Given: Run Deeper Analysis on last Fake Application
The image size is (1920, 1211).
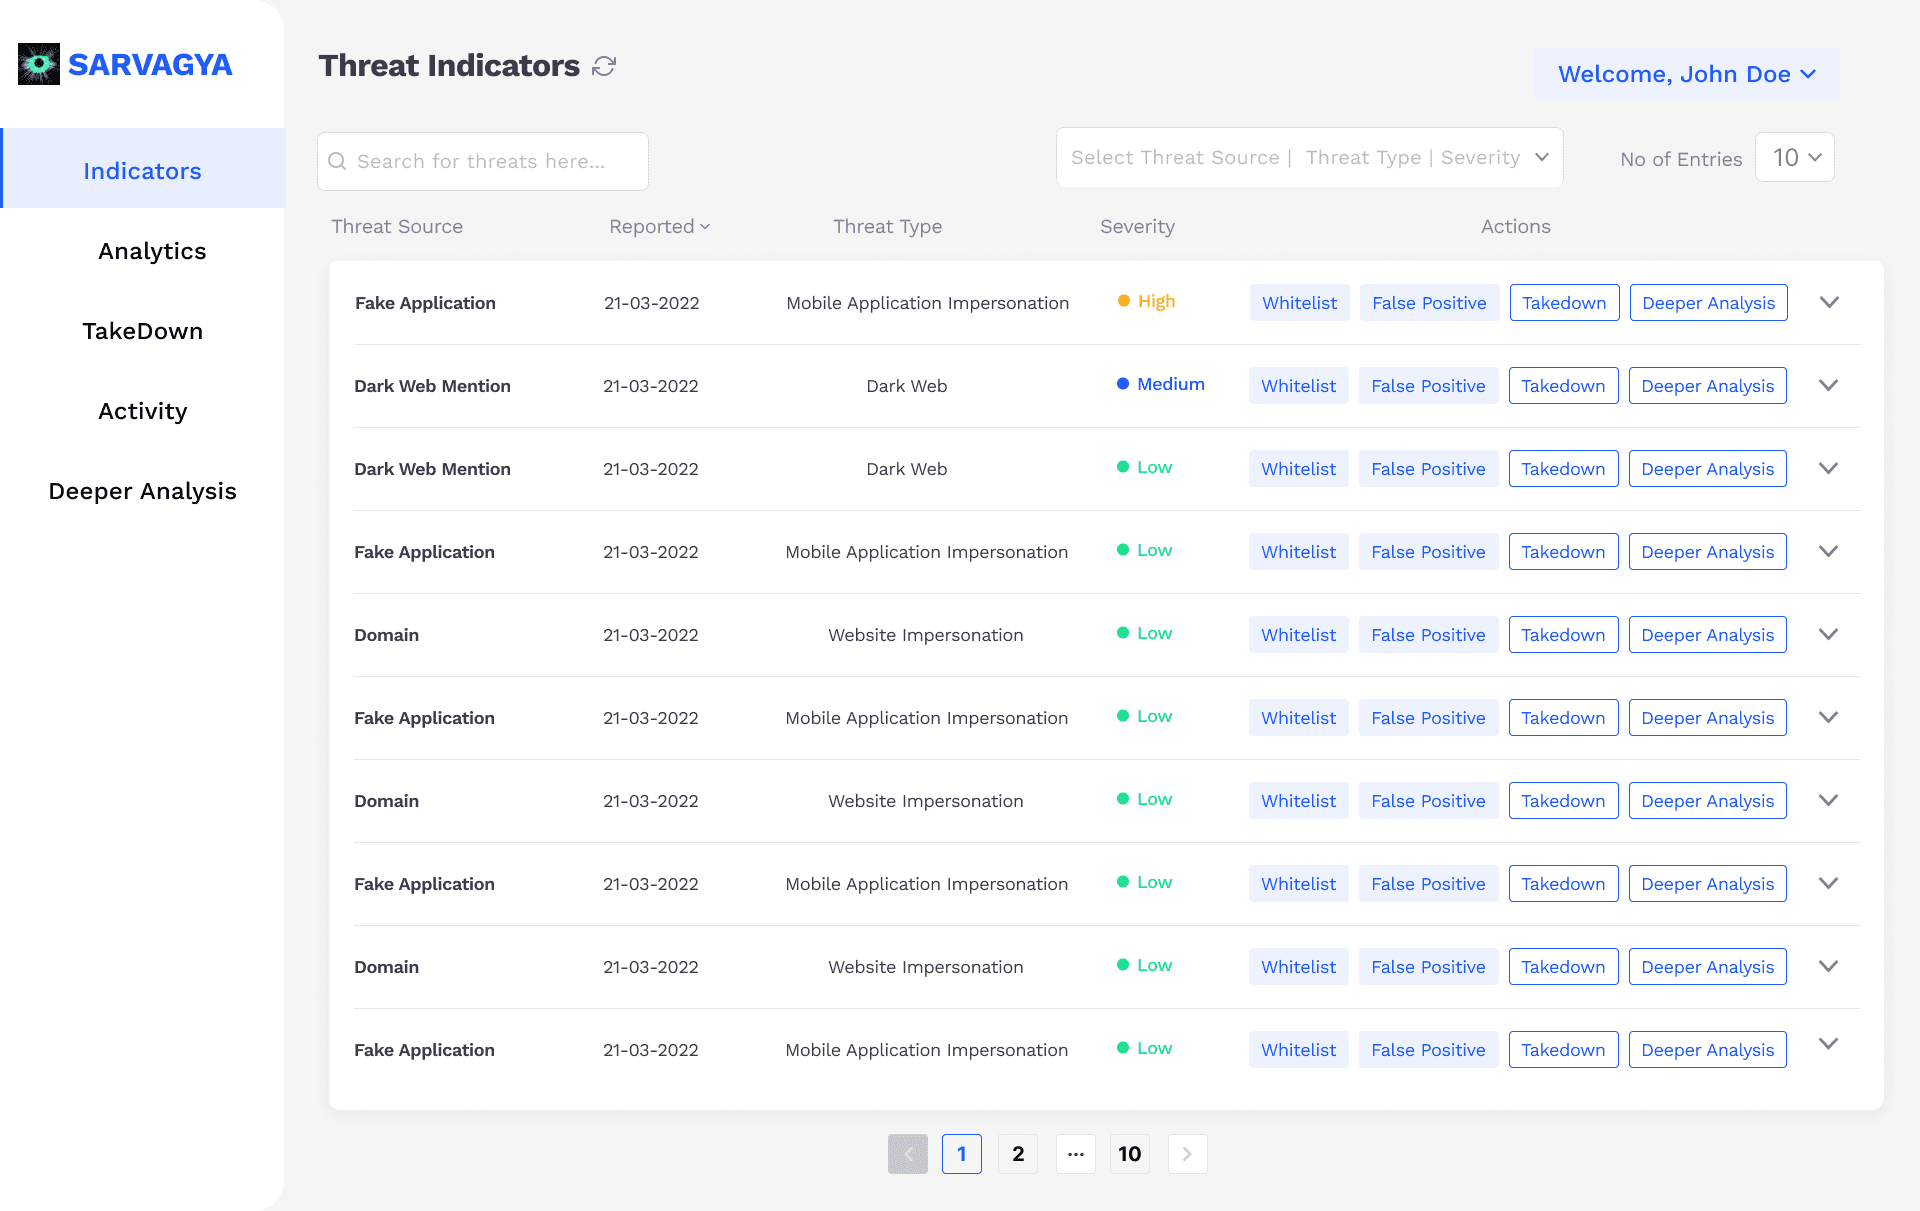Looking at the screenshot, I should [x=1707, y=1050].
